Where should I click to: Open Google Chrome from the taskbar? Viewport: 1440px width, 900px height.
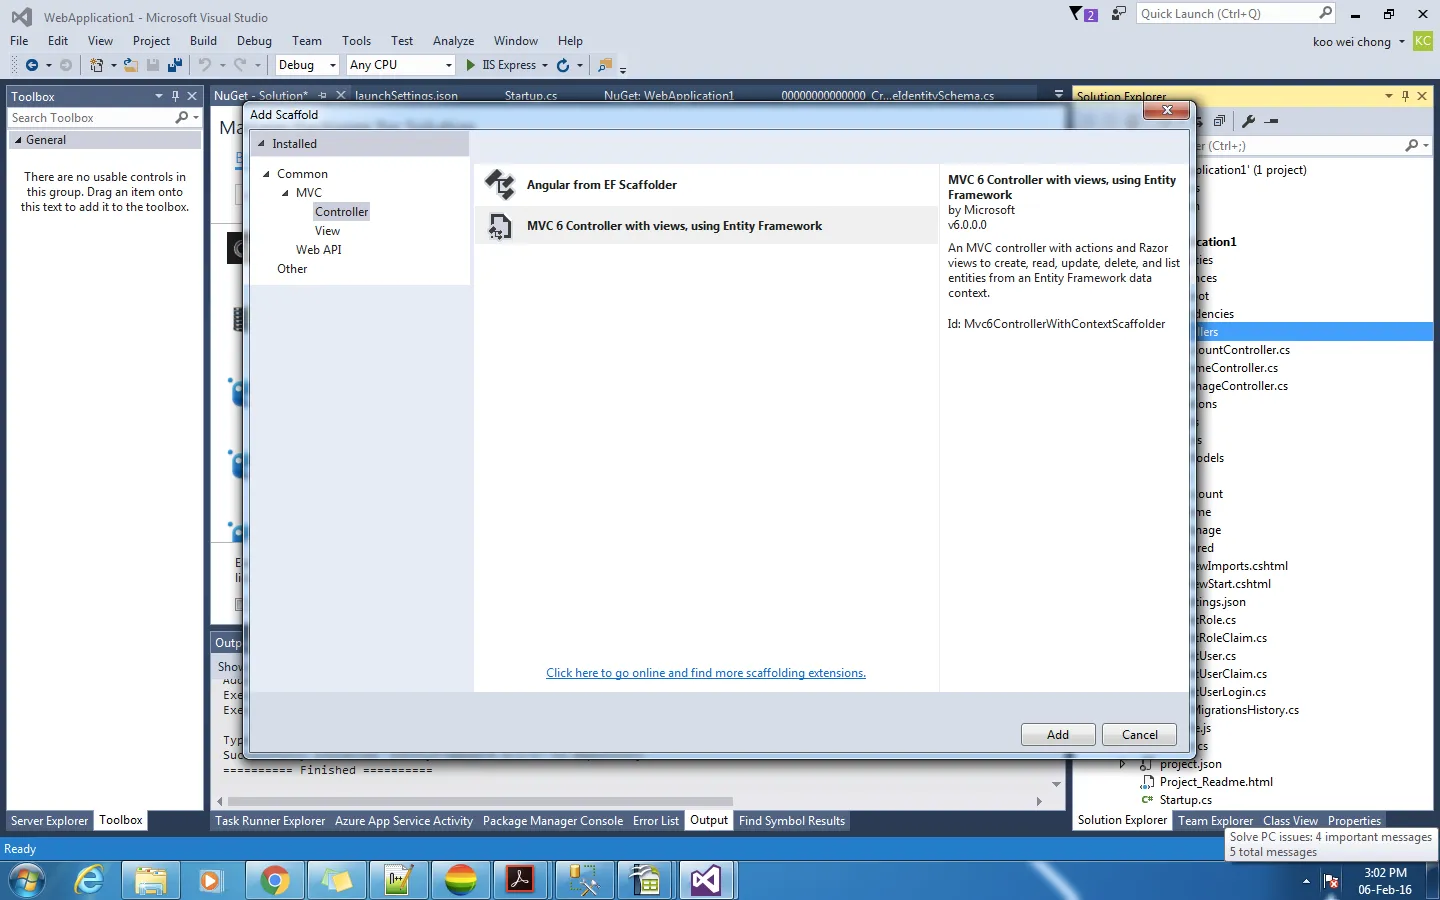pos(274,880)
